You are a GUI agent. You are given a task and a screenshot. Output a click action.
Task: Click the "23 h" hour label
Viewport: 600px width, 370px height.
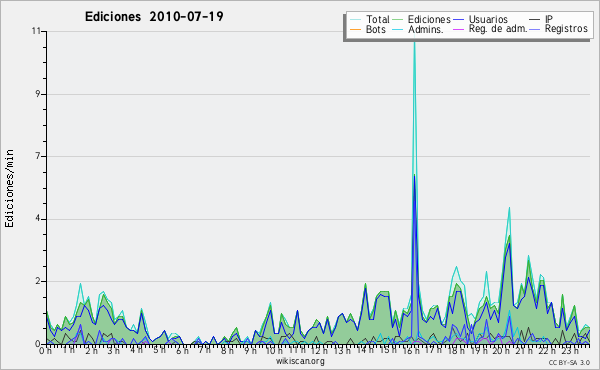569,350
